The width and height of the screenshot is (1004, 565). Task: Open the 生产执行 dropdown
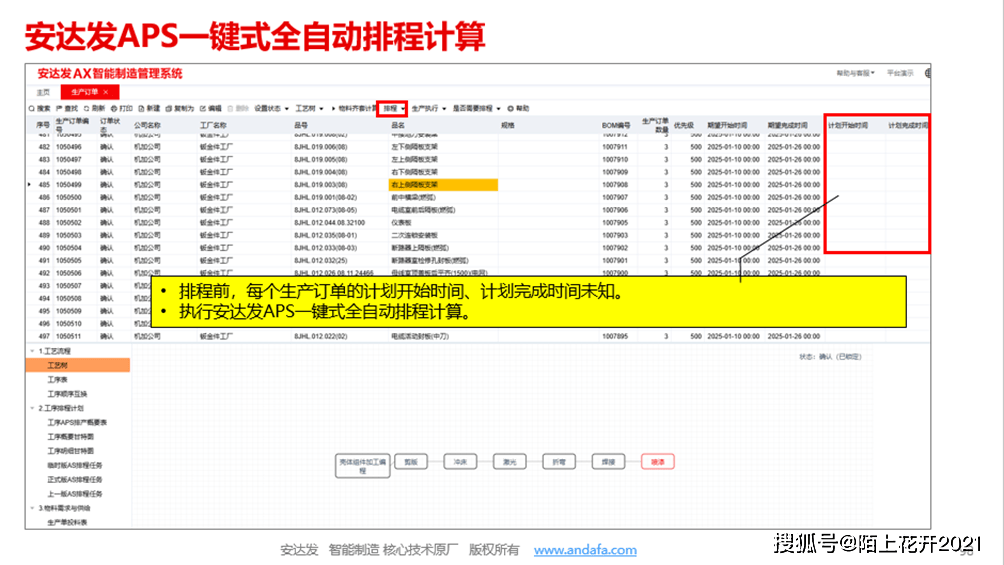[428, 109]
